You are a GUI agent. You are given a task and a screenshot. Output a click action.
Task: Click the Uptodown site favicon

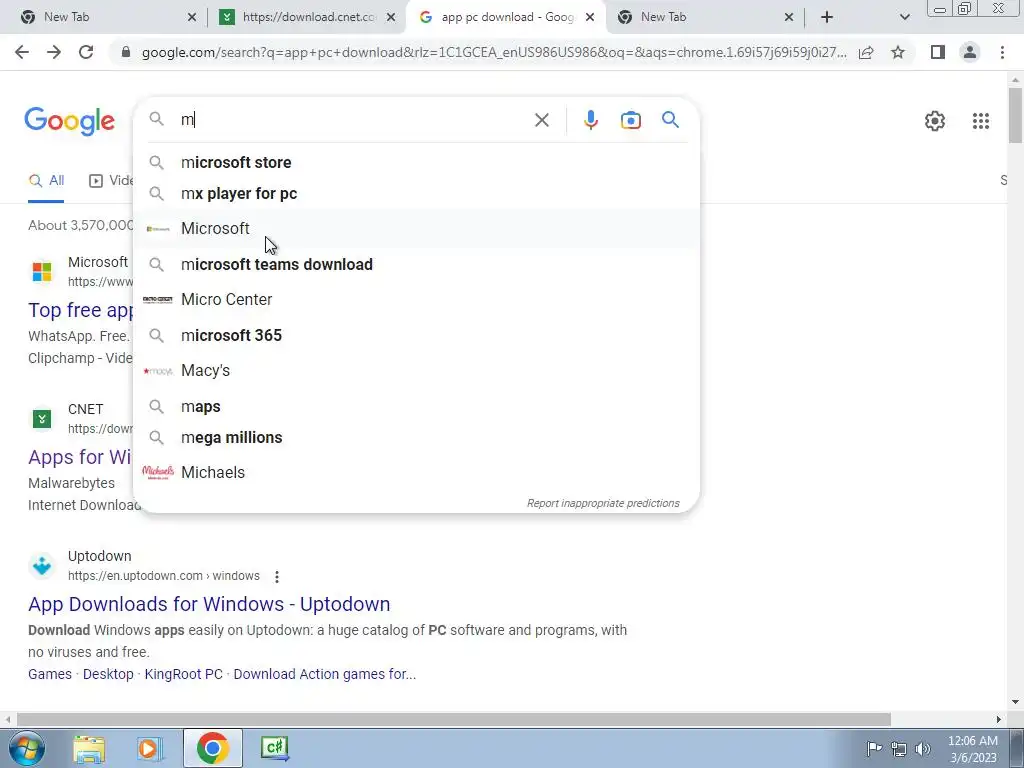pos(42,566)
